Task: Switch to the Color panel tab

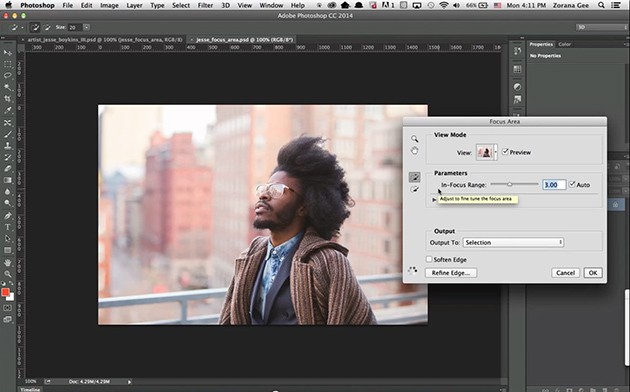Action: pos(565,44)
